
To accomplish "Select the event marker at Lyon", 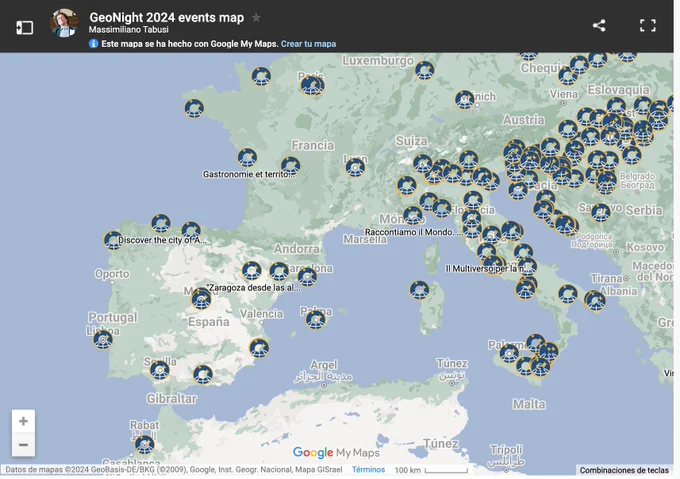I will coord(355,167).
